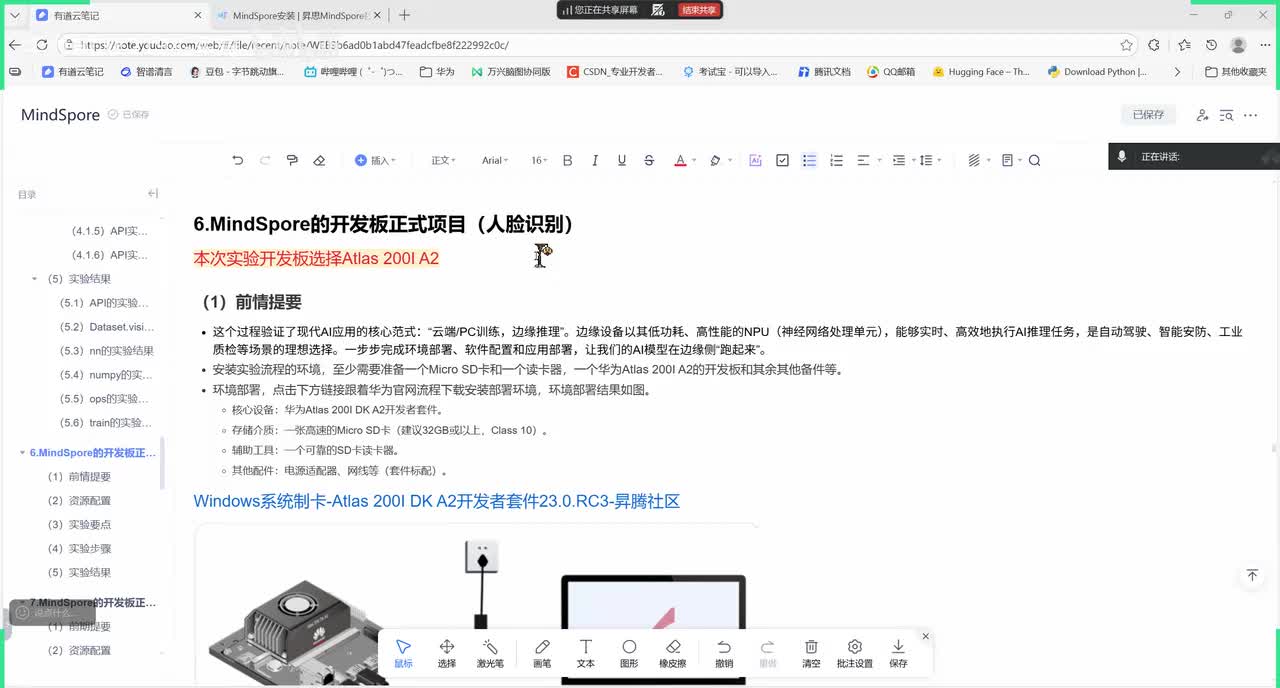1280x688 pixels.
Task: Open the Arial font dropdown
Action: click(x=495, y=160)
